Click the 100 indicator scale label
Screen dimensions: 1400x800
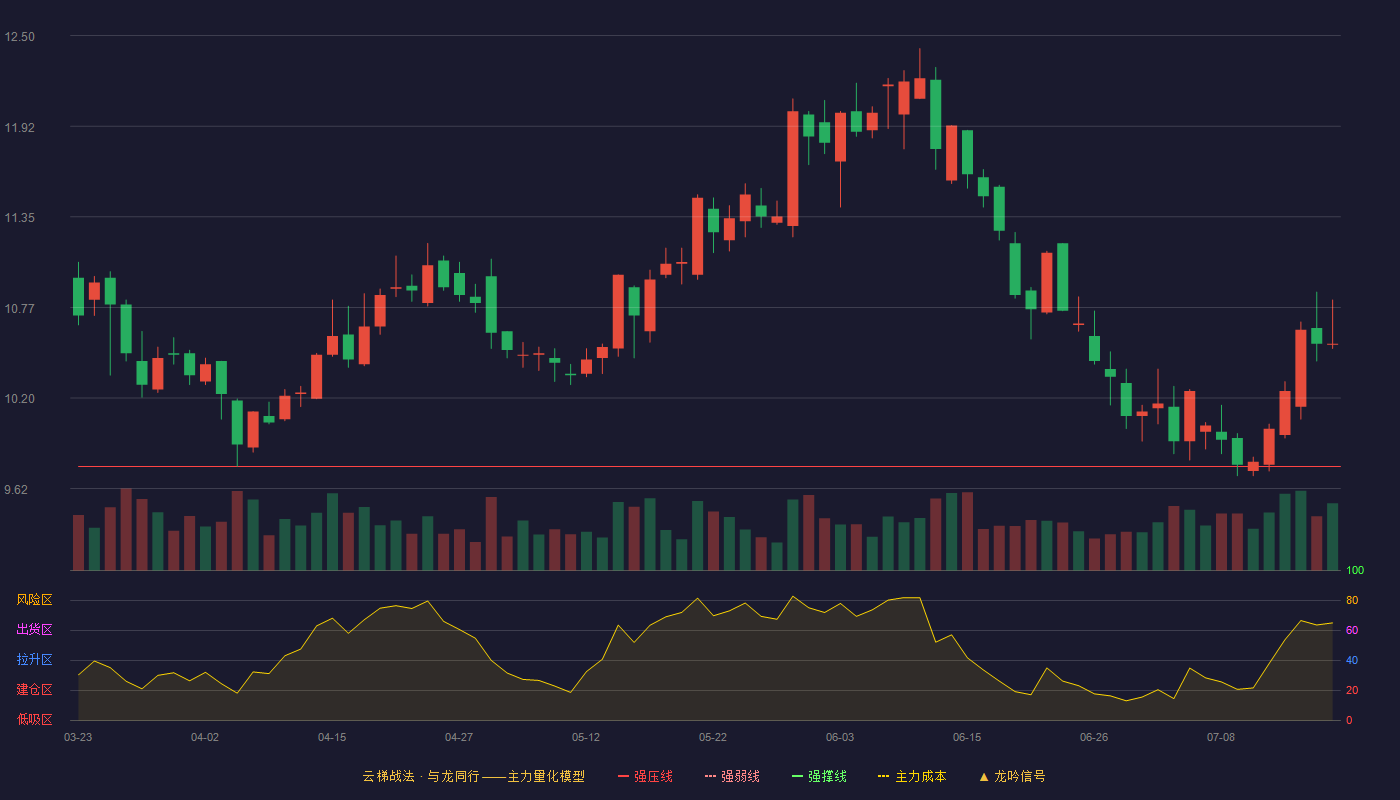click(1355, 571)
